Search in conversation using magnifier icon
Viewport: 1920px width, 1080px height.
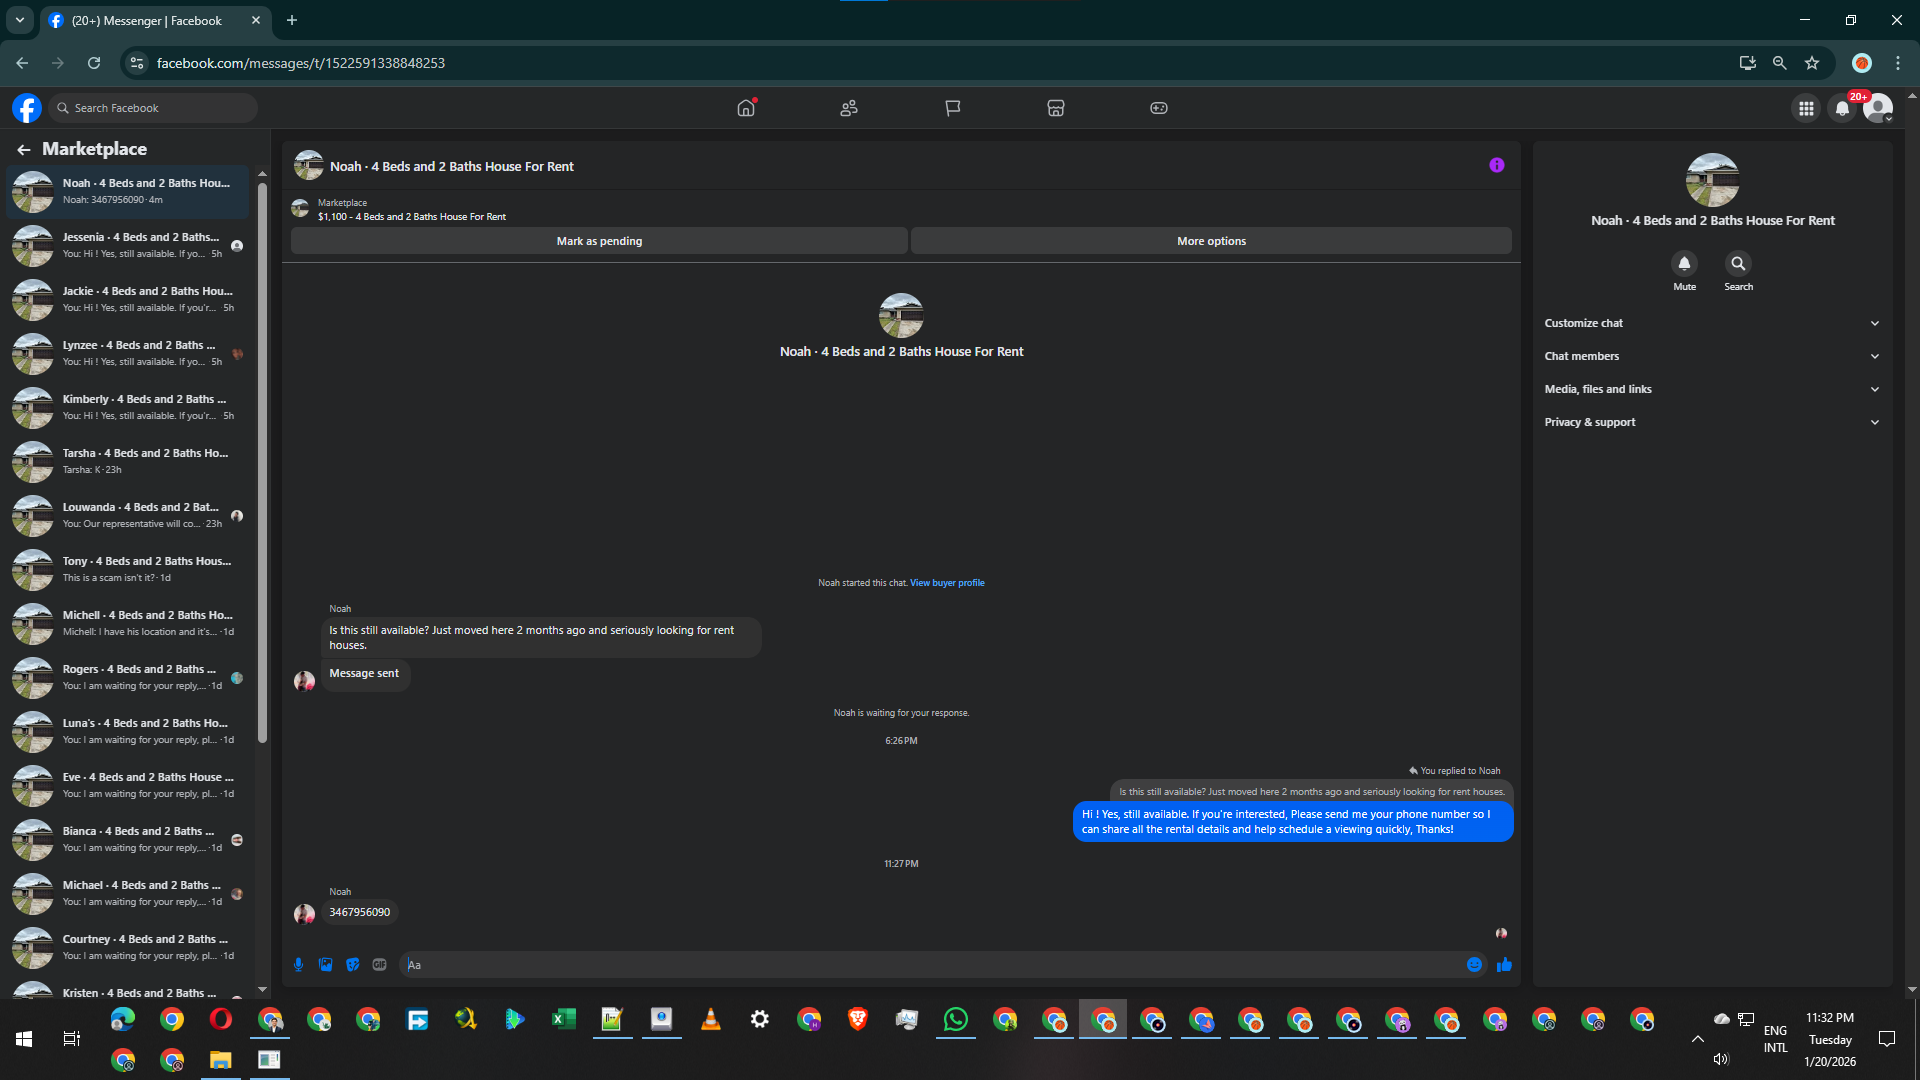tap(1739, 263)
